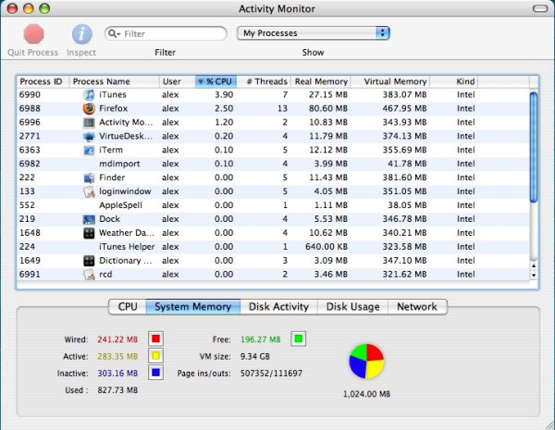
Task: Switch to the CPU tab
Action: [127, 306]
